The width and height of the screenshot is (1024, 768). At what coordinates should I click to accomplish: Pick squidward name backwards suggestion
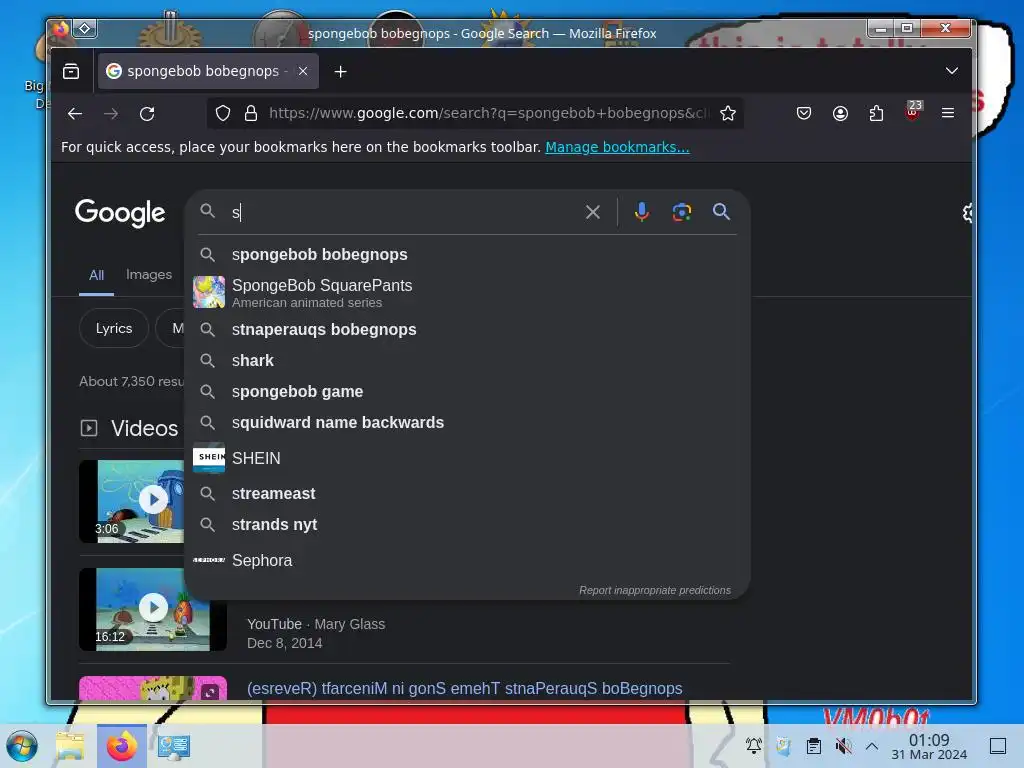point(466,423)
